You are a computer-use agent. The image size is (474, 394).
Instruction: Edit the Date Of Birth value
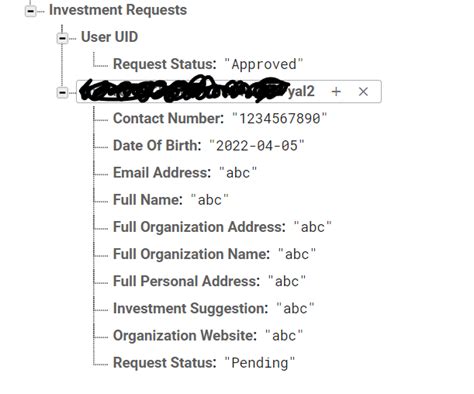[257, 146]
